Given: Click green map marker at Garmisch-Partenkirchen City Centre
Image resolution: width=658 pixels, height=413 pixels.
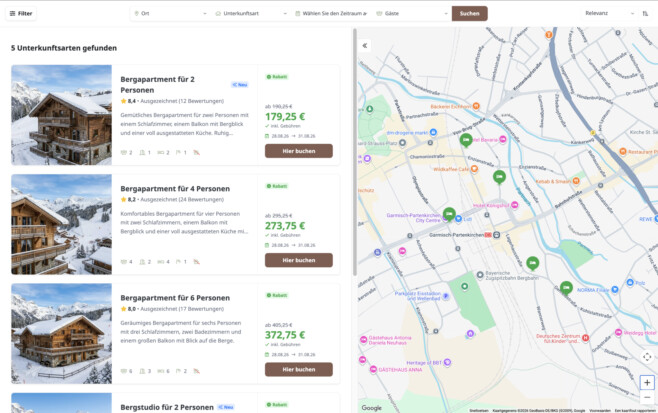Looking at the screenshot, I should pos(449,214).
